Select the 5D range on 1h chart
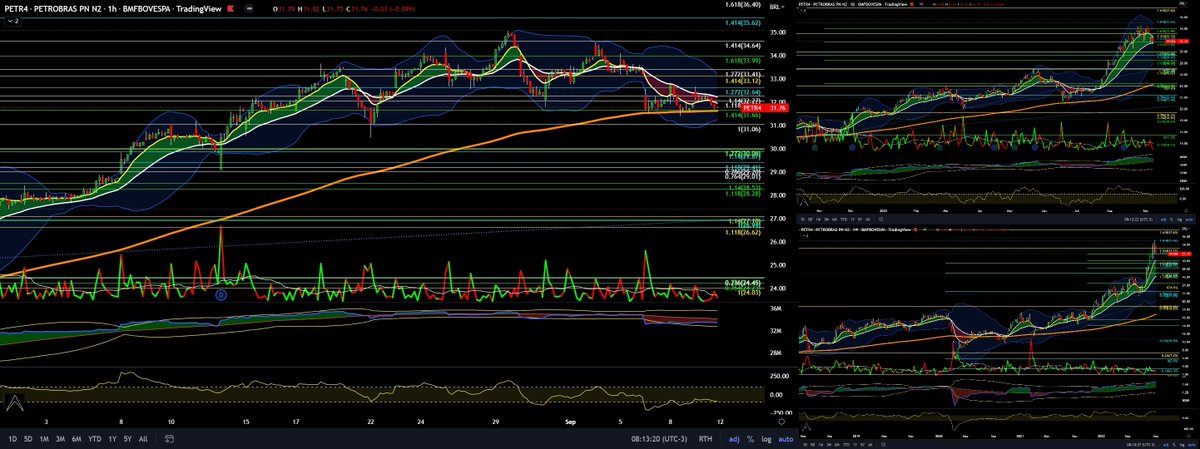Image resolution: width=1200 pixels, height=449 pixels. [28, 438]
